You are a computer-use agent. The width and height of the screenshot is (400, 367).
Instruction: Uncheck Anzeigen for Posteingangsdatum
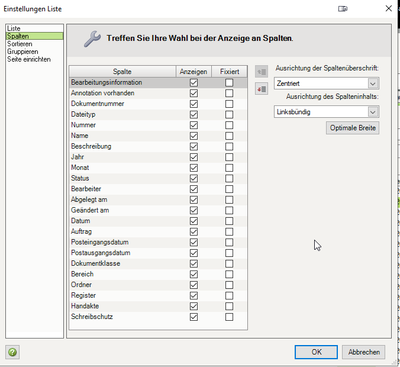194,243
